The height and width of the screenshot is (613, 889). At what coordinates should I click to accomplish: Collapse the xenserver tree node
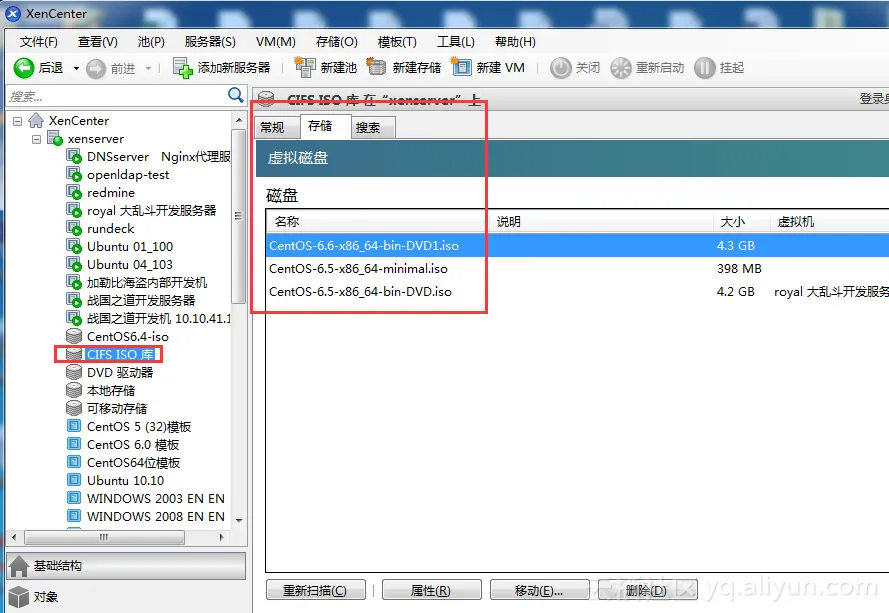tap(36, 139)
